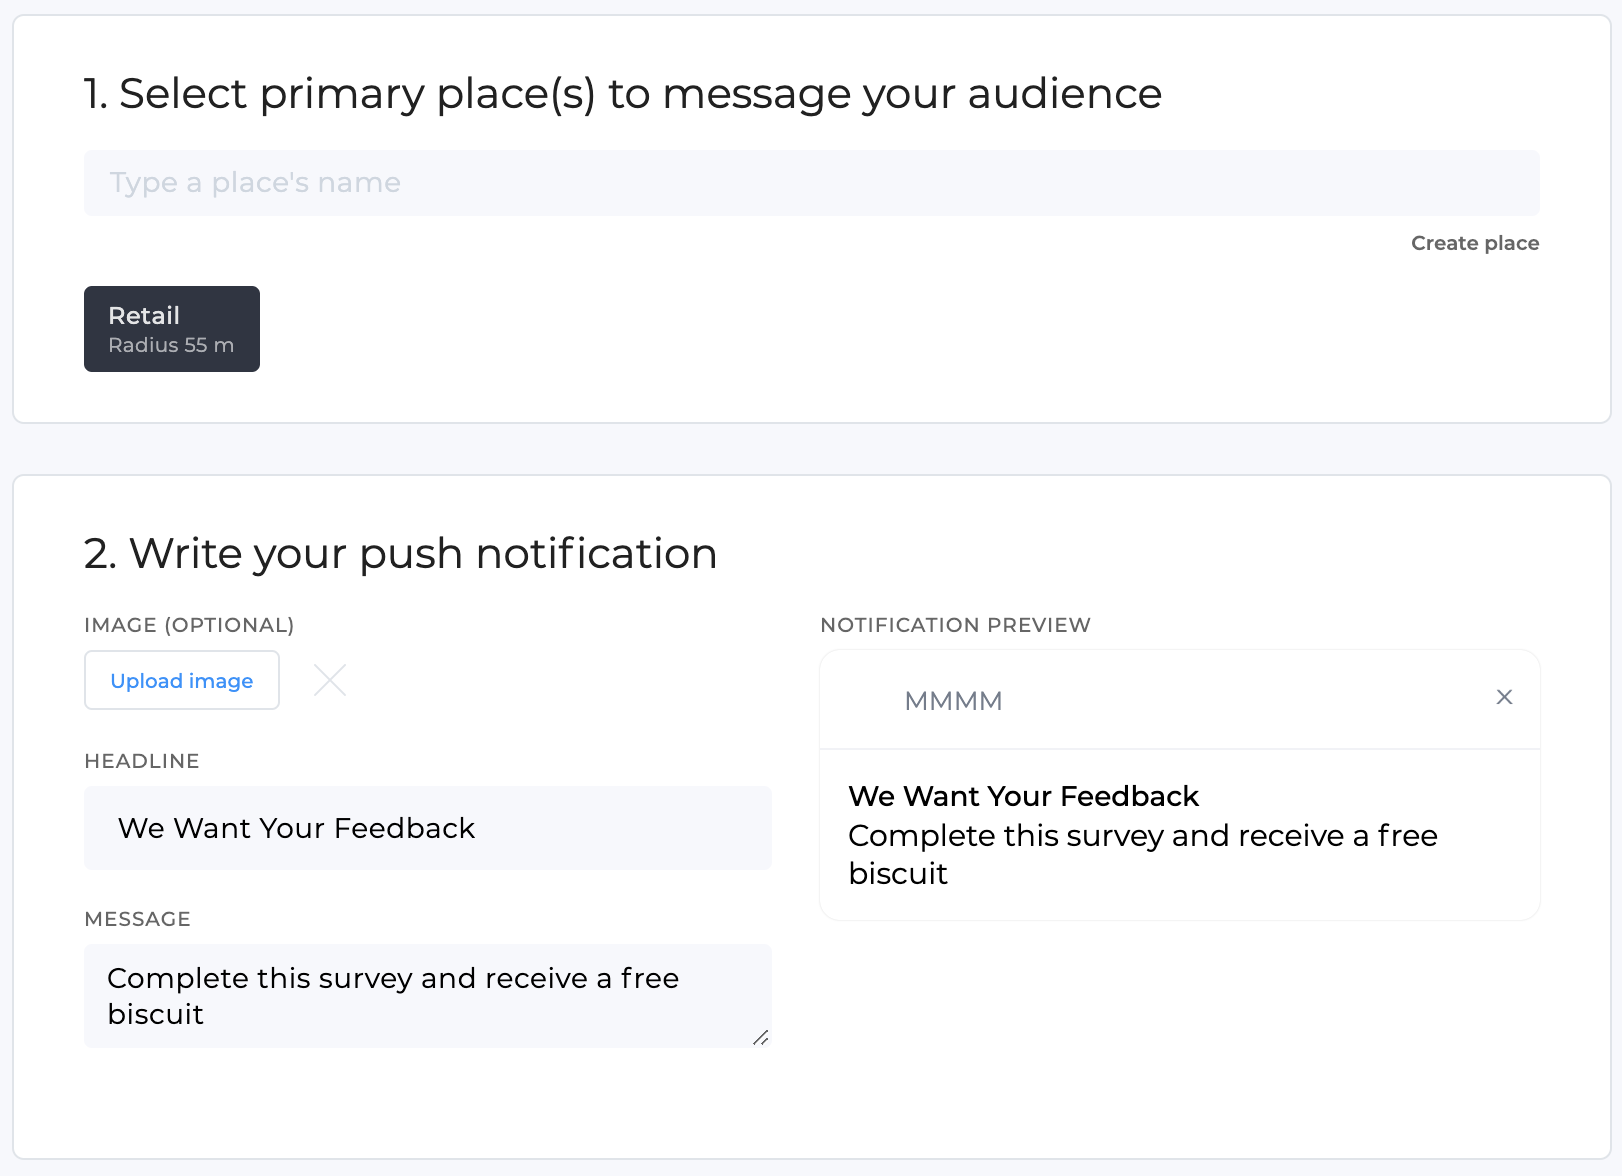
Task: Click the IMAGE (OPTIONAL) label
Action: [189, 625]
